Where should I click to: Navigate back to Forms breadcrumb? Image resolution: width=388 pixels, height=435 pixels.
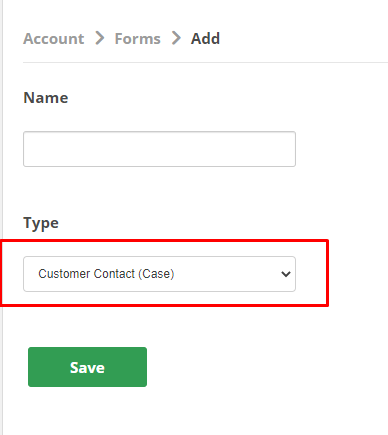click(137, 38)
